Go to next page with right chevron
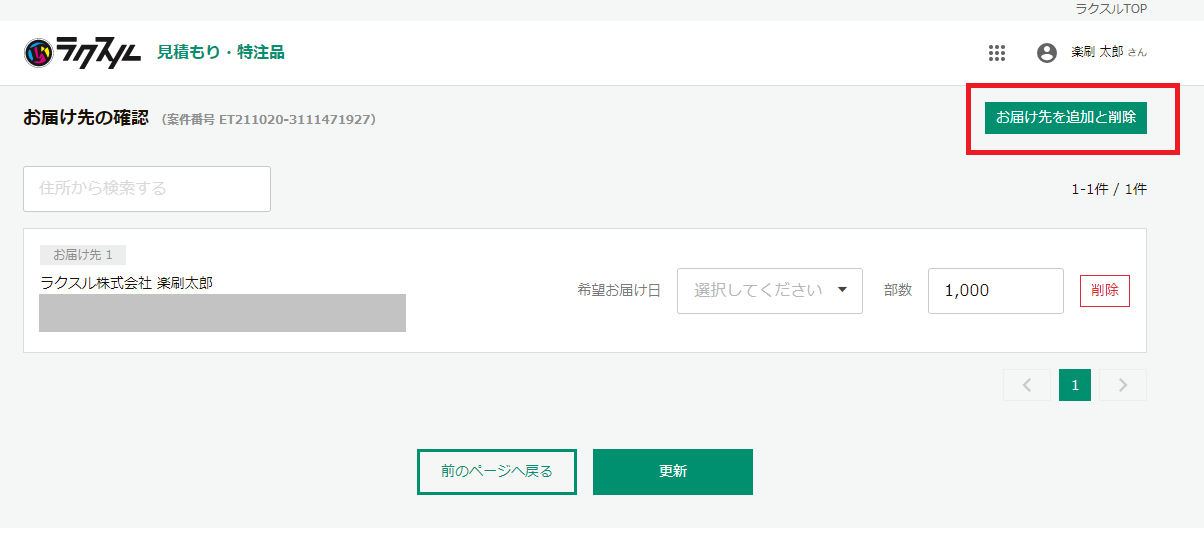The width and height of the screenshot is (1204, 540). (x=1122, y=385)
